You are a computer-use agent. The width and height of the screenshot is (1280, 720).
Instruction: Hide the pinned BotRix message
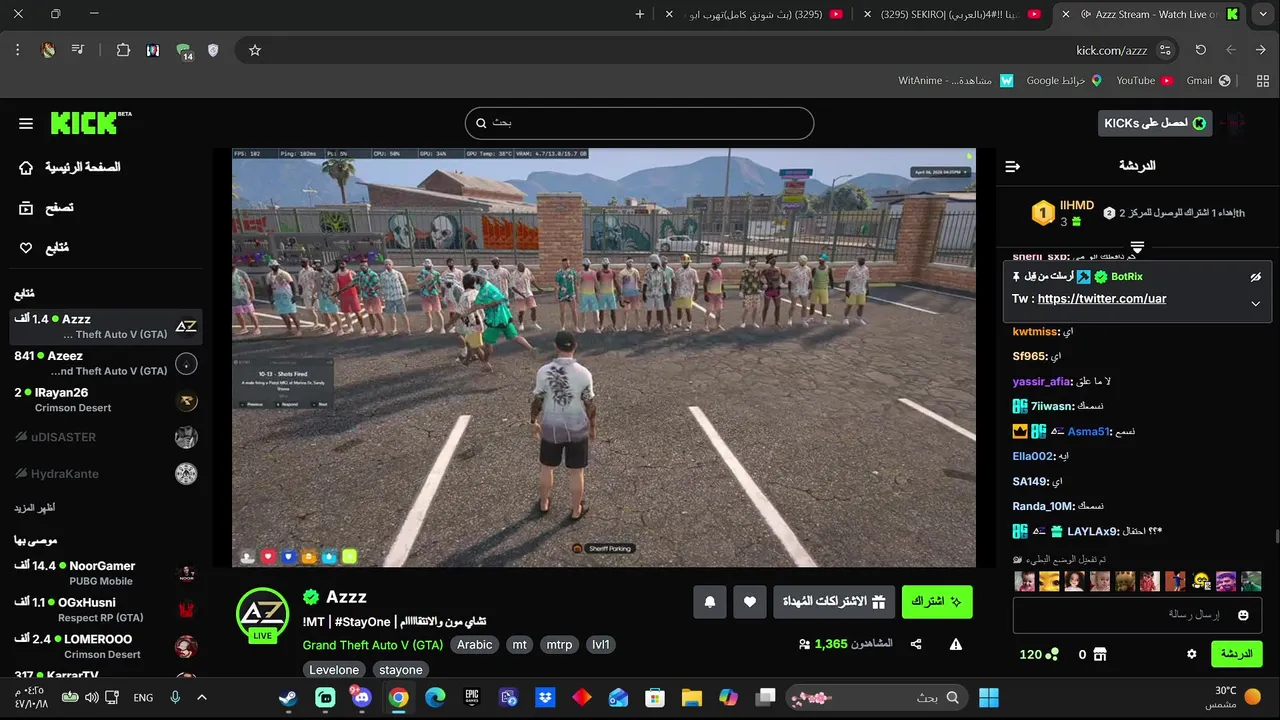1255,277
